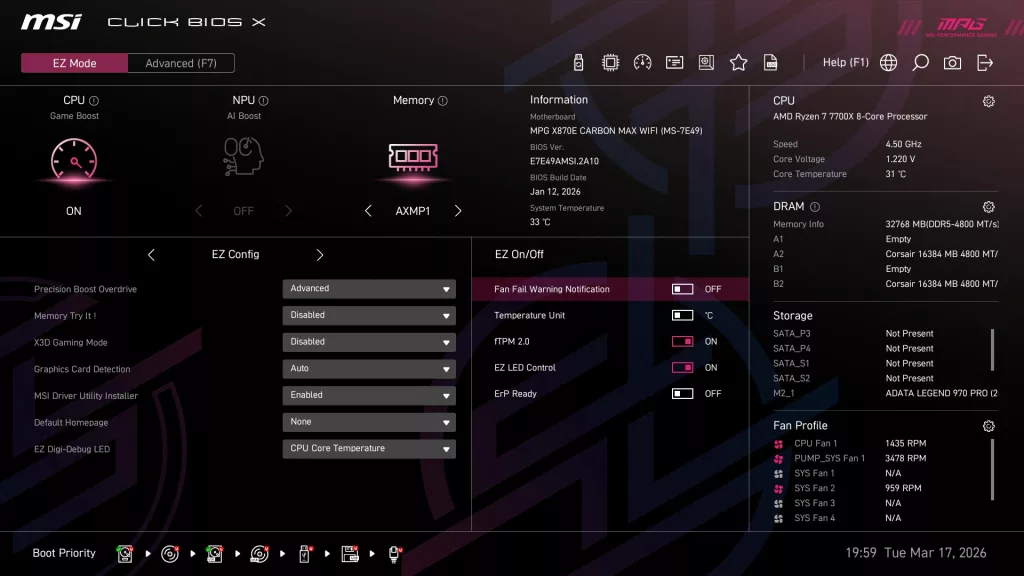
Task: Take a screenshot using the camera icon
Action: point(952,61)
